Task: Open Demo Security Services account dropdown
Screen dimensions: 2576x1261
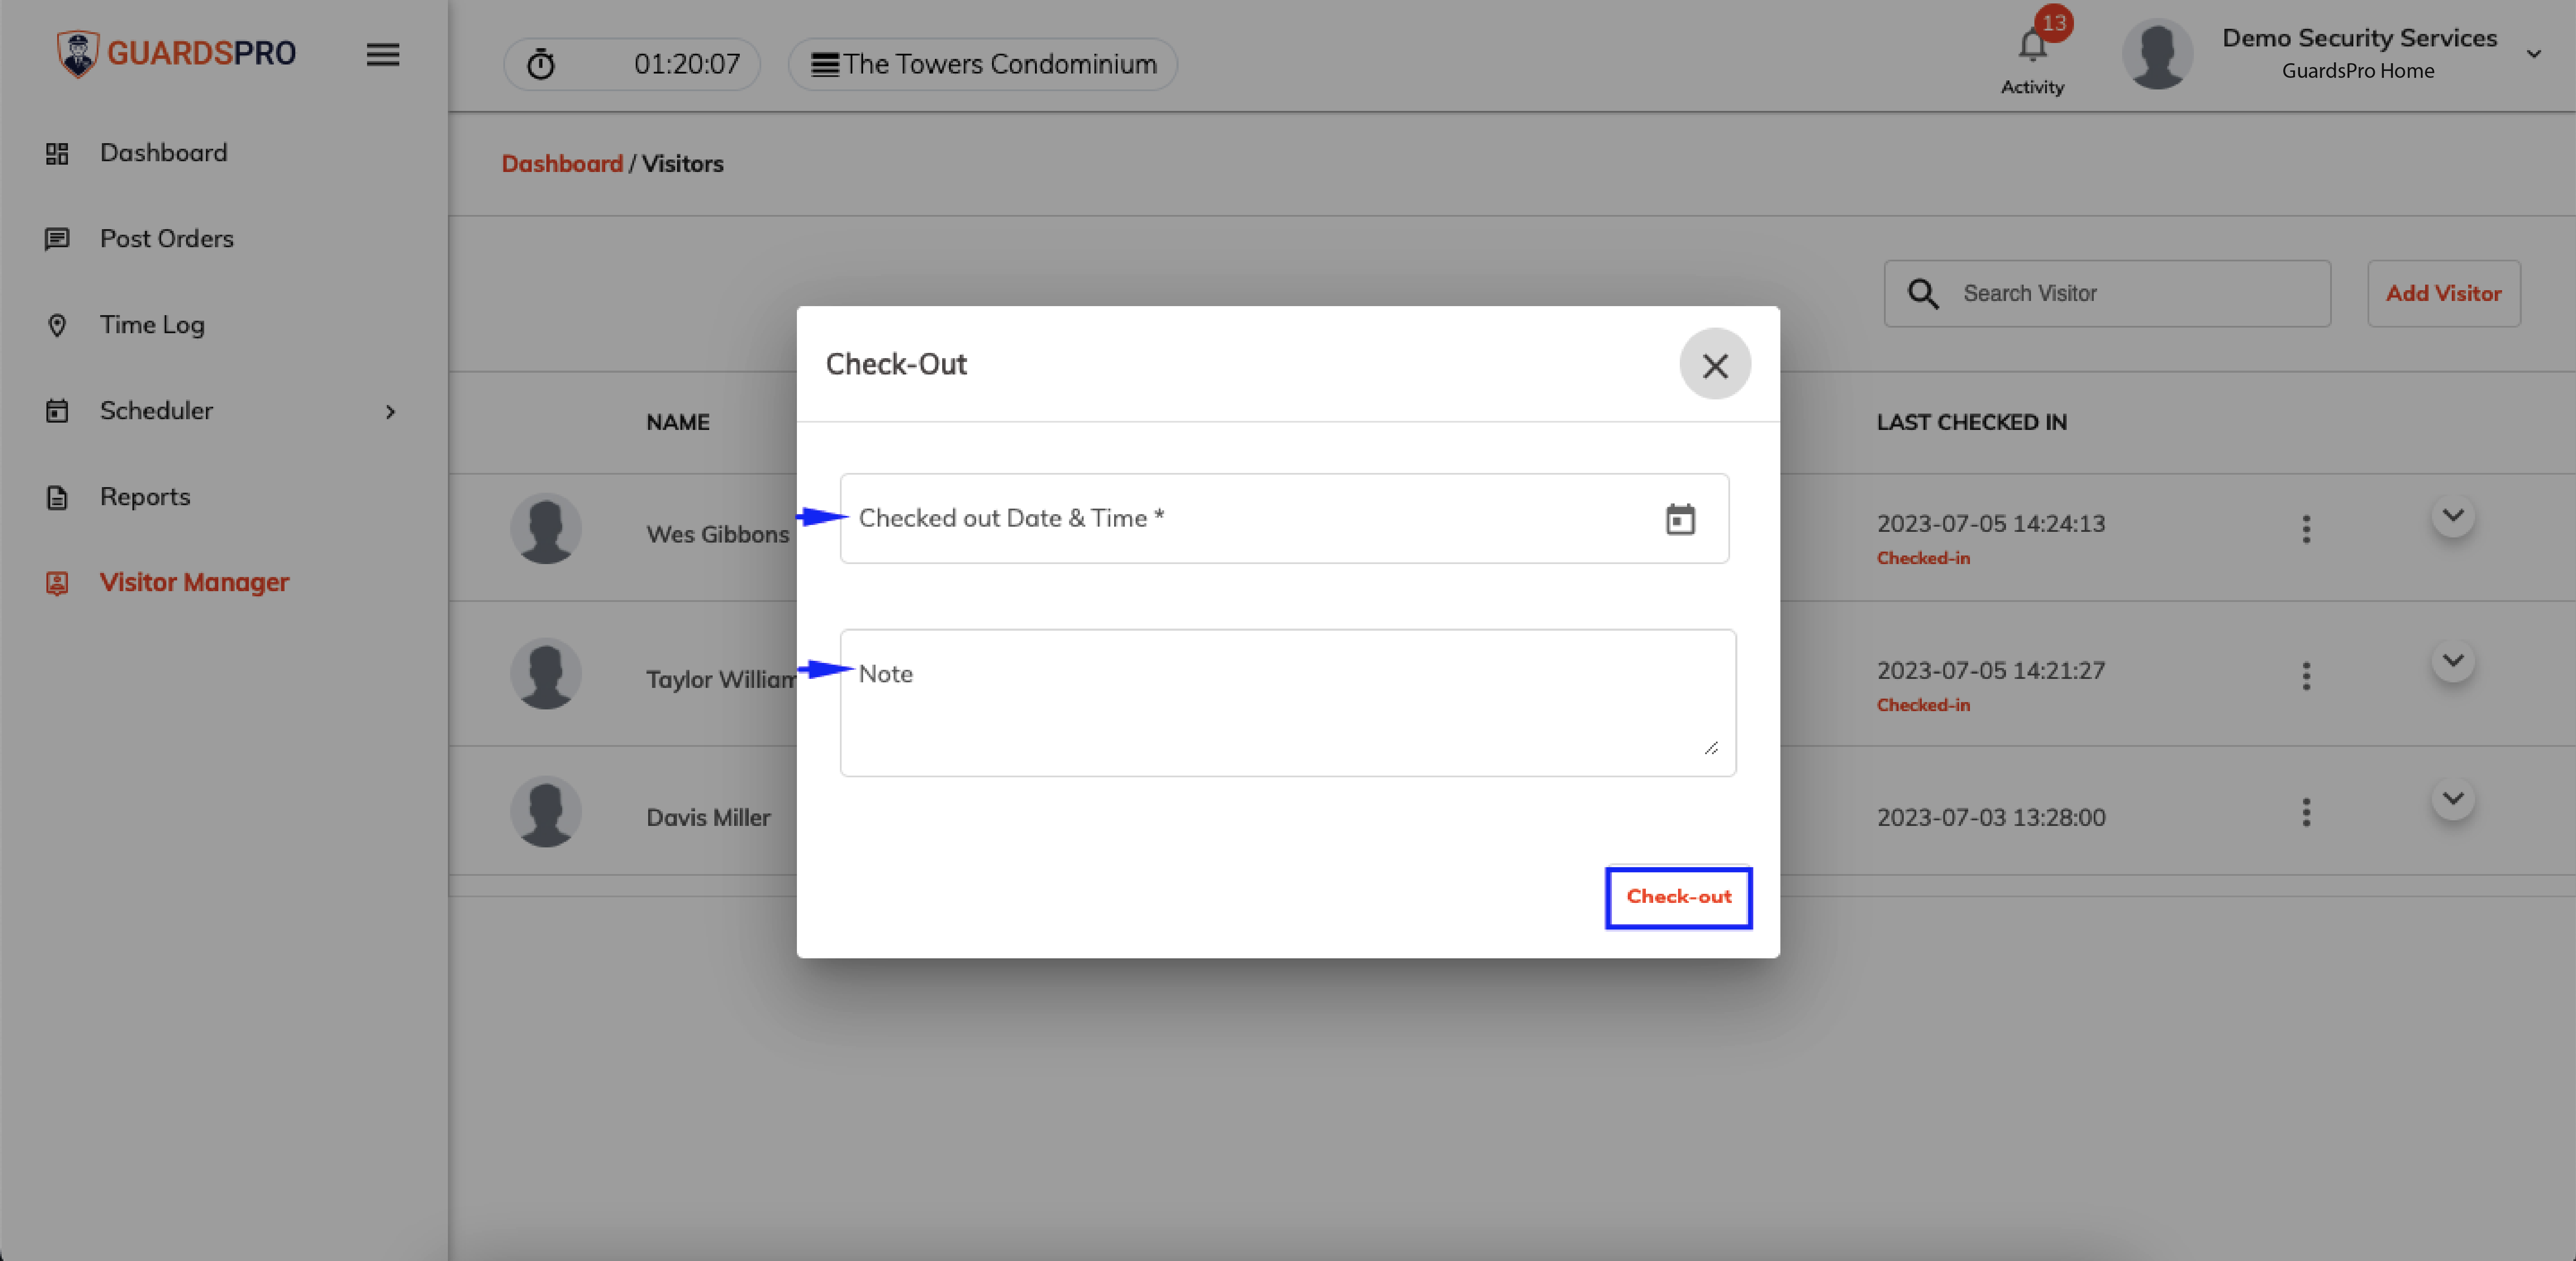Action: click(x=2534, y=54)
